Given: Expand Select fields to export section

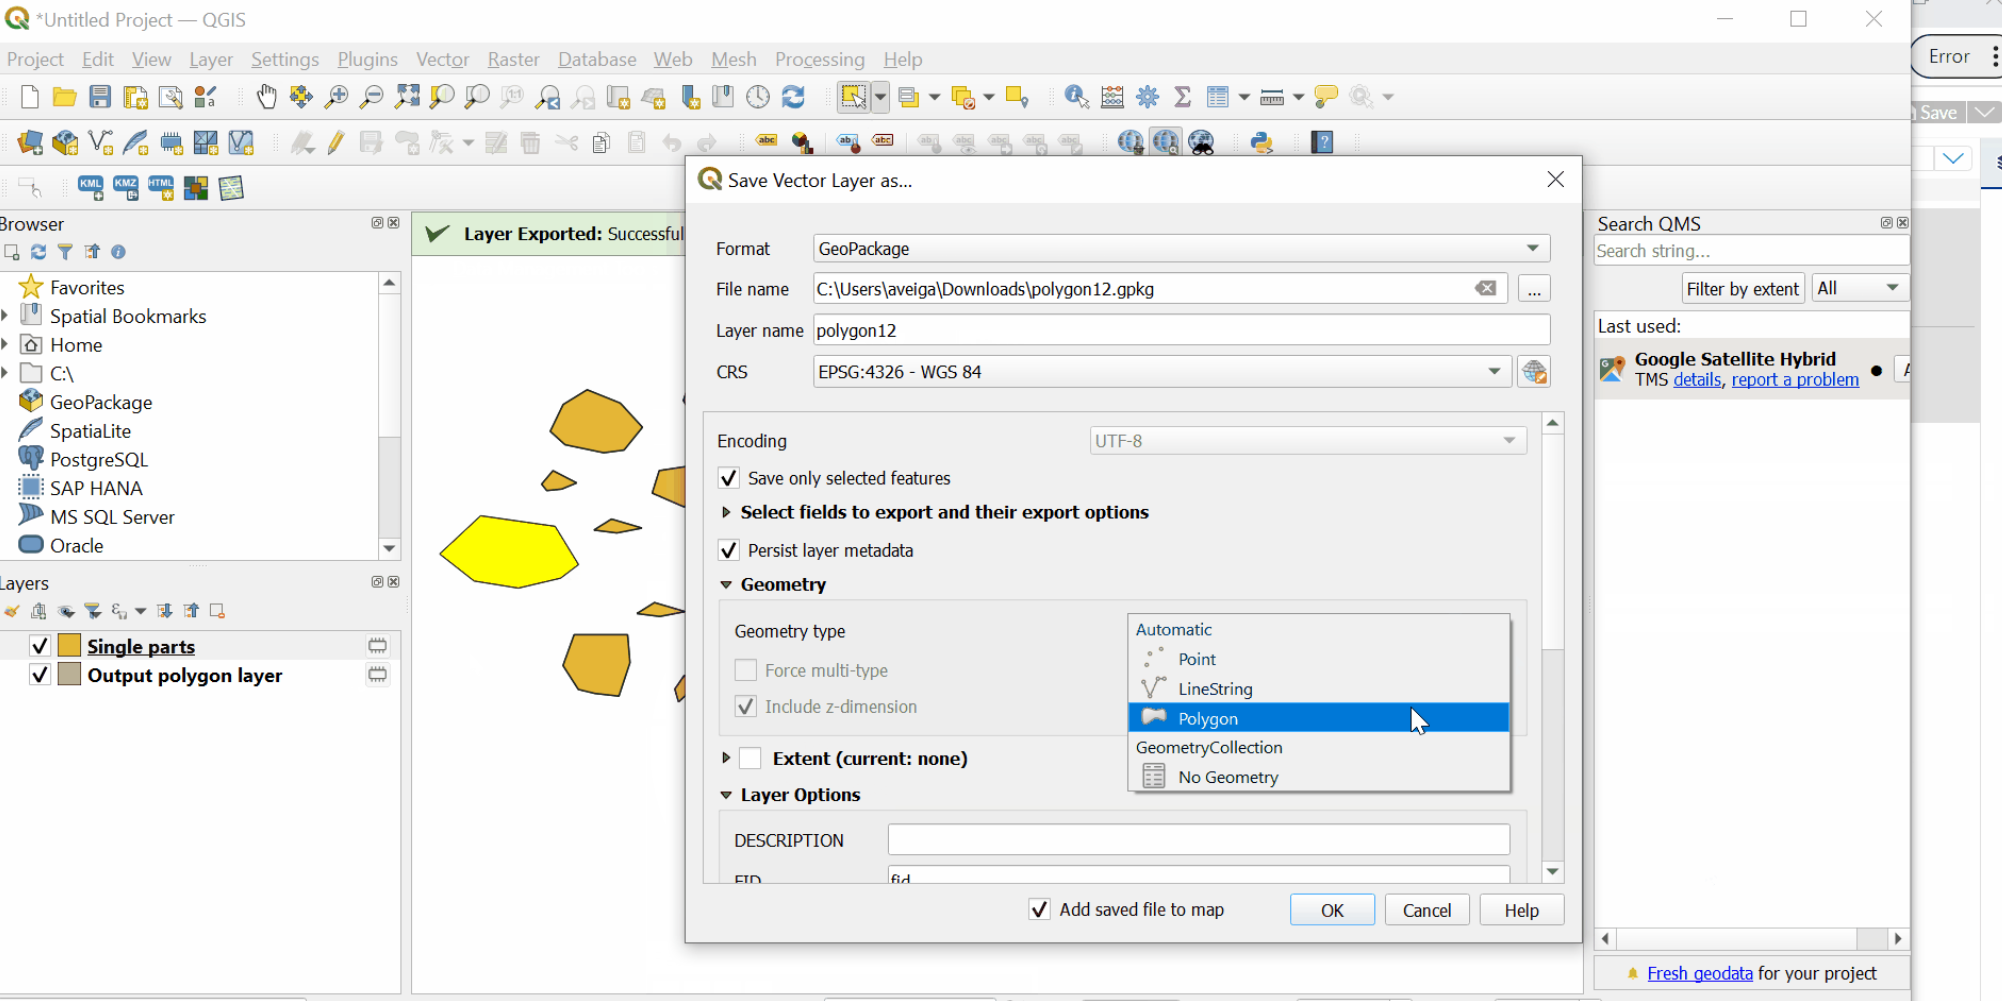Looking at the screenshot, I should 727,512.
